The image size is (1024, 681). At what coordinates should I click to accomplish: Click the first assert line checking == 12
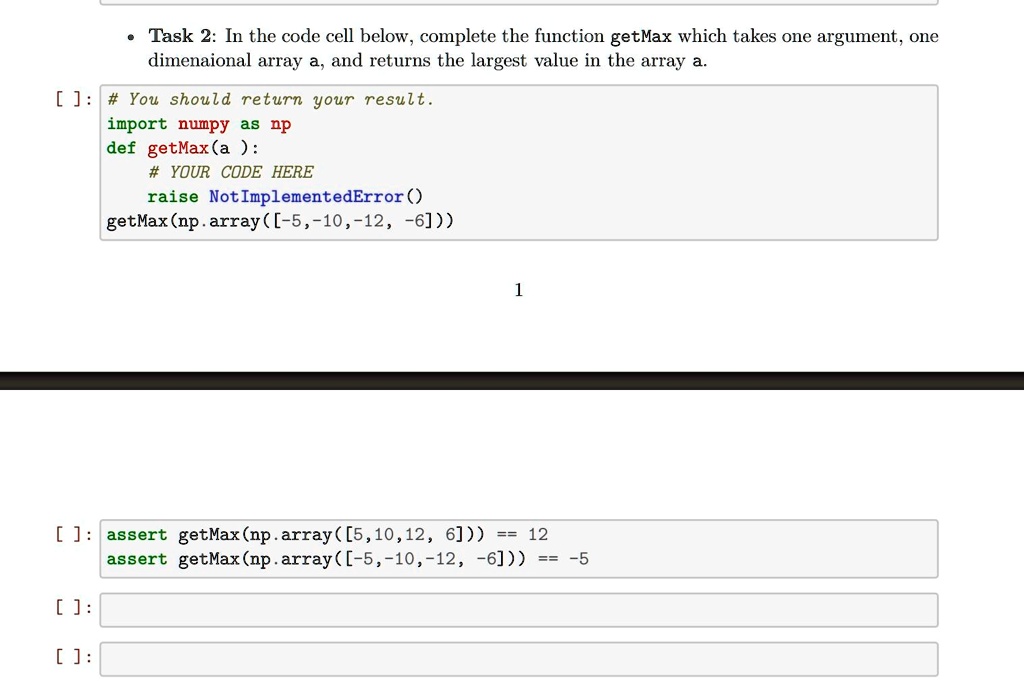click(x=325, y=534)
